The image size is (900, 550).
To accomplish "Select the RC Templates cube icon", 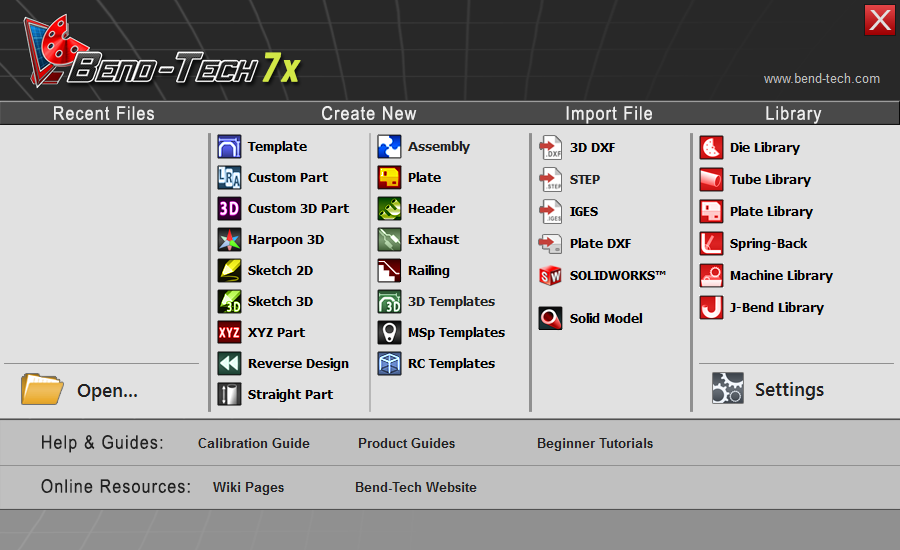I will (389, 363).
